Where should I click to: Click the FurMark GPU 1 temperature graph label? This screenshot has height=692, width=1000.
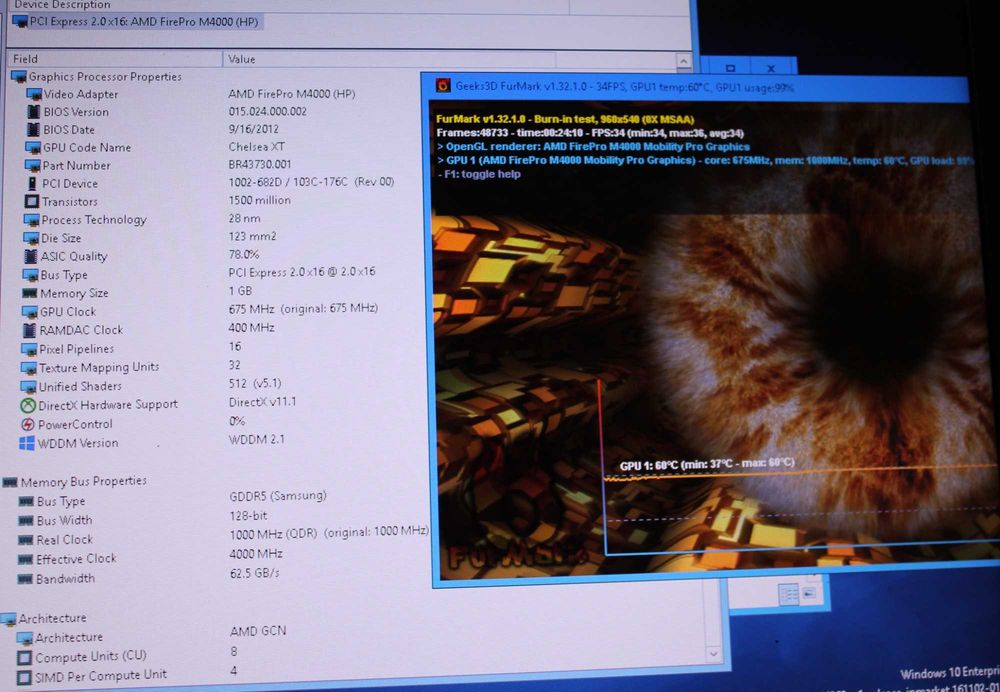coord(707,464)
